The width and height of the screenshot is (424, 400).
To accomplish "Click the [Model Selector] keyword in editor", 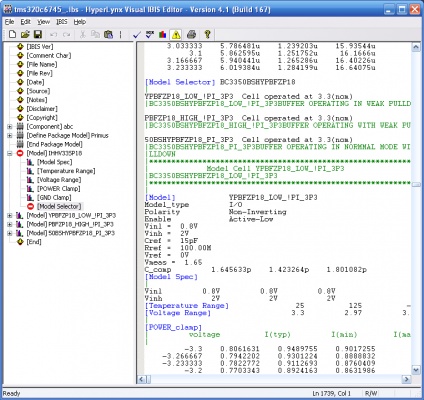I will tap(180, 82).
